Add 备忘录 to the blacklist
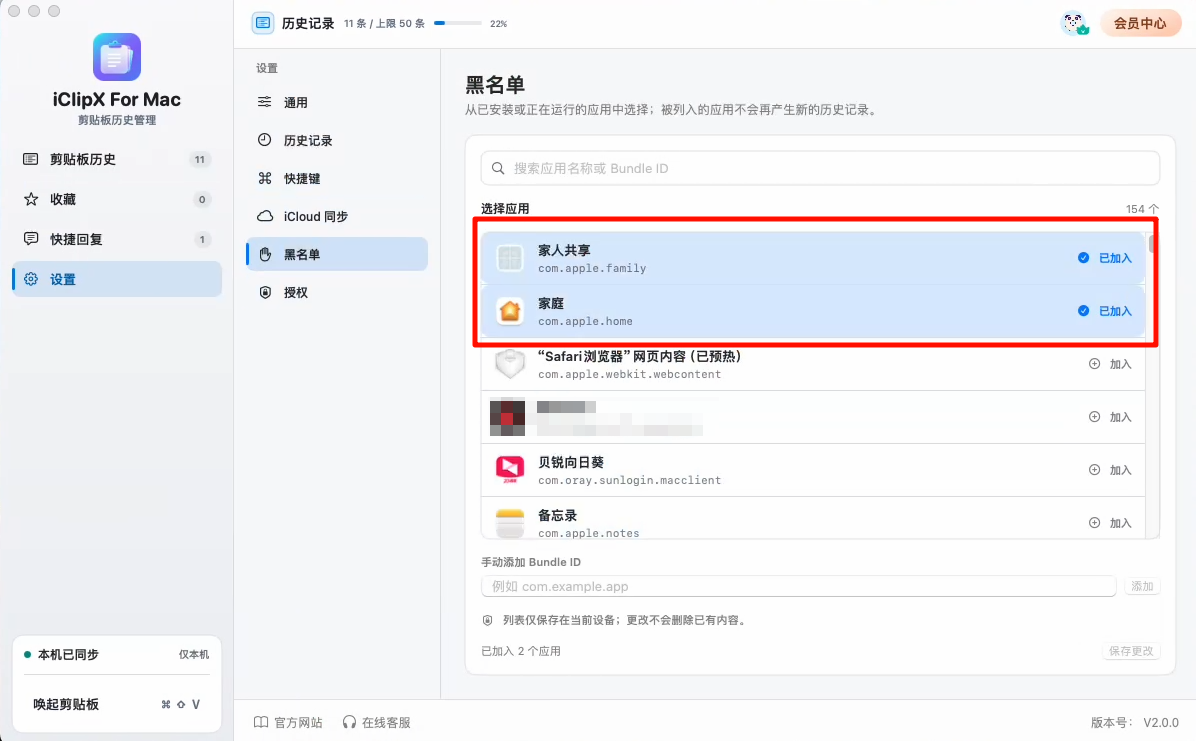 (x=1110, y=523)
